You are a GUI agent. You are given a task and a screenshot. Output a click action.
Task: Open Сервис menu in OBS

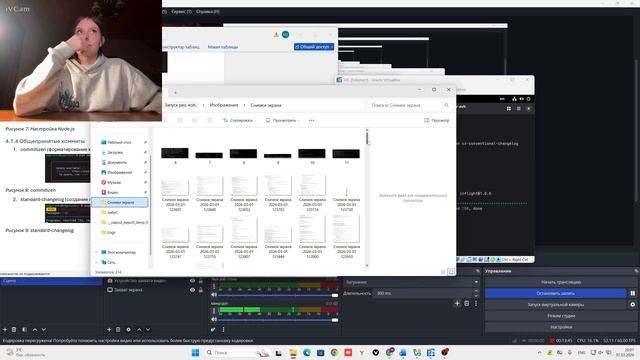click(x=181, y=11)
